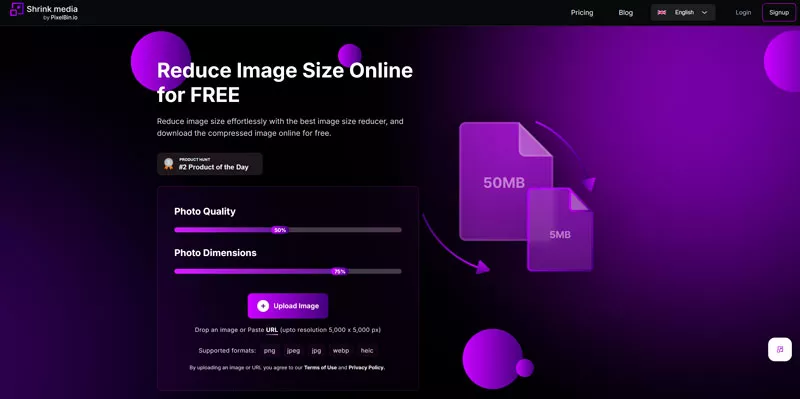The image size is (800, 399).
Task: Open the Privacy Policy link
Action: pyautogui.click(x=367, y=367)
